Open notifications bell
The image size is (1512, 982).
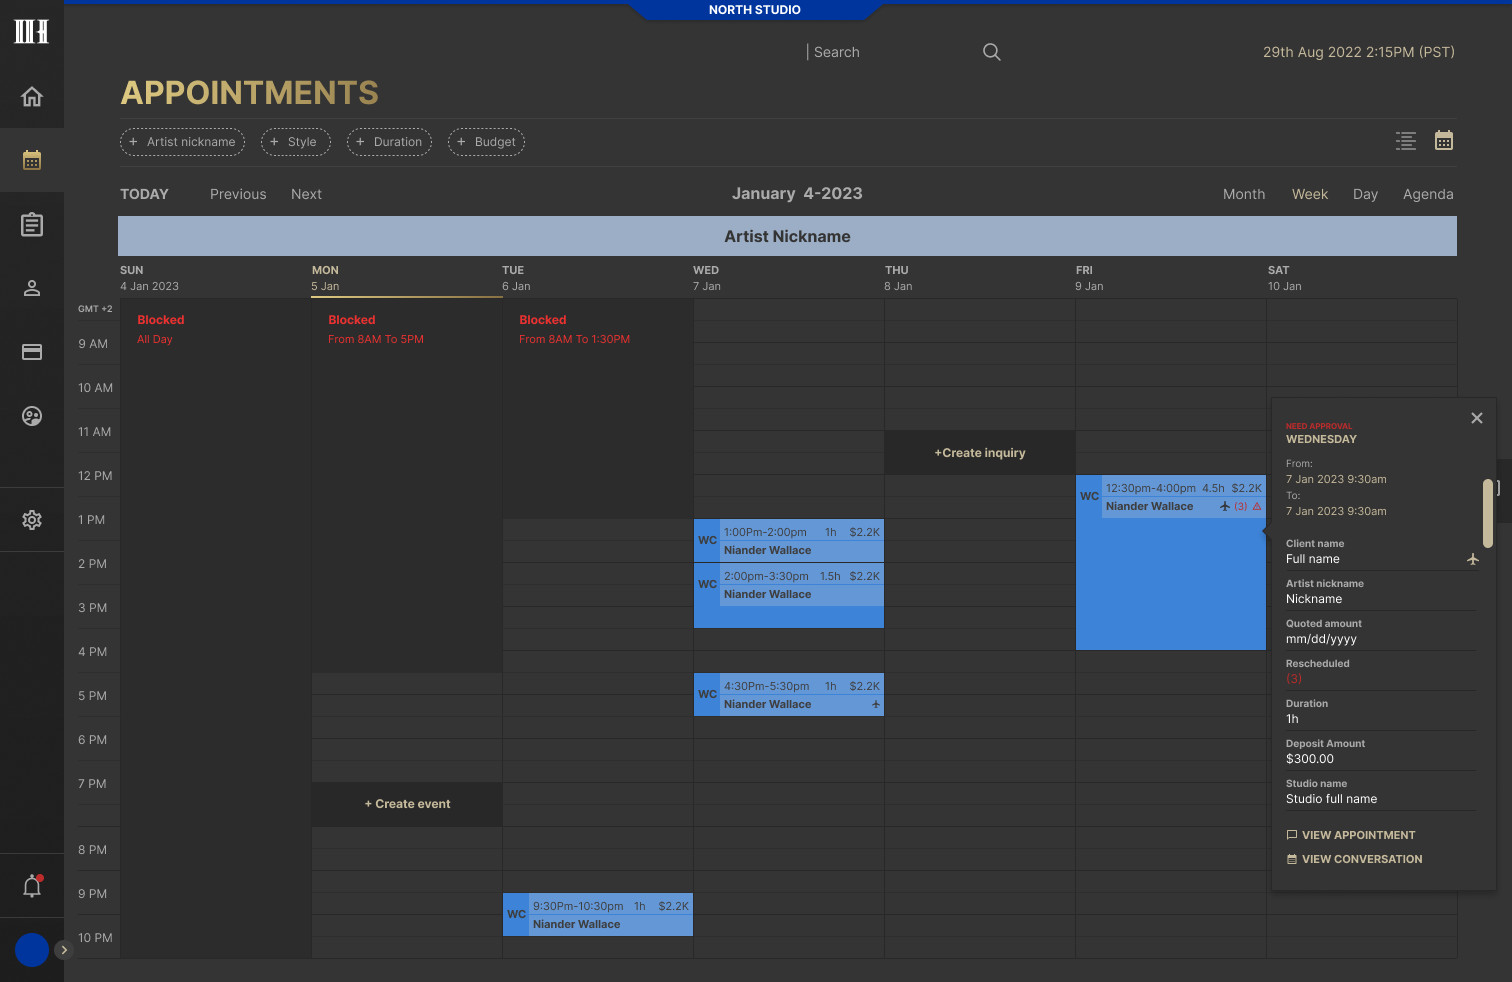point(32,886)
